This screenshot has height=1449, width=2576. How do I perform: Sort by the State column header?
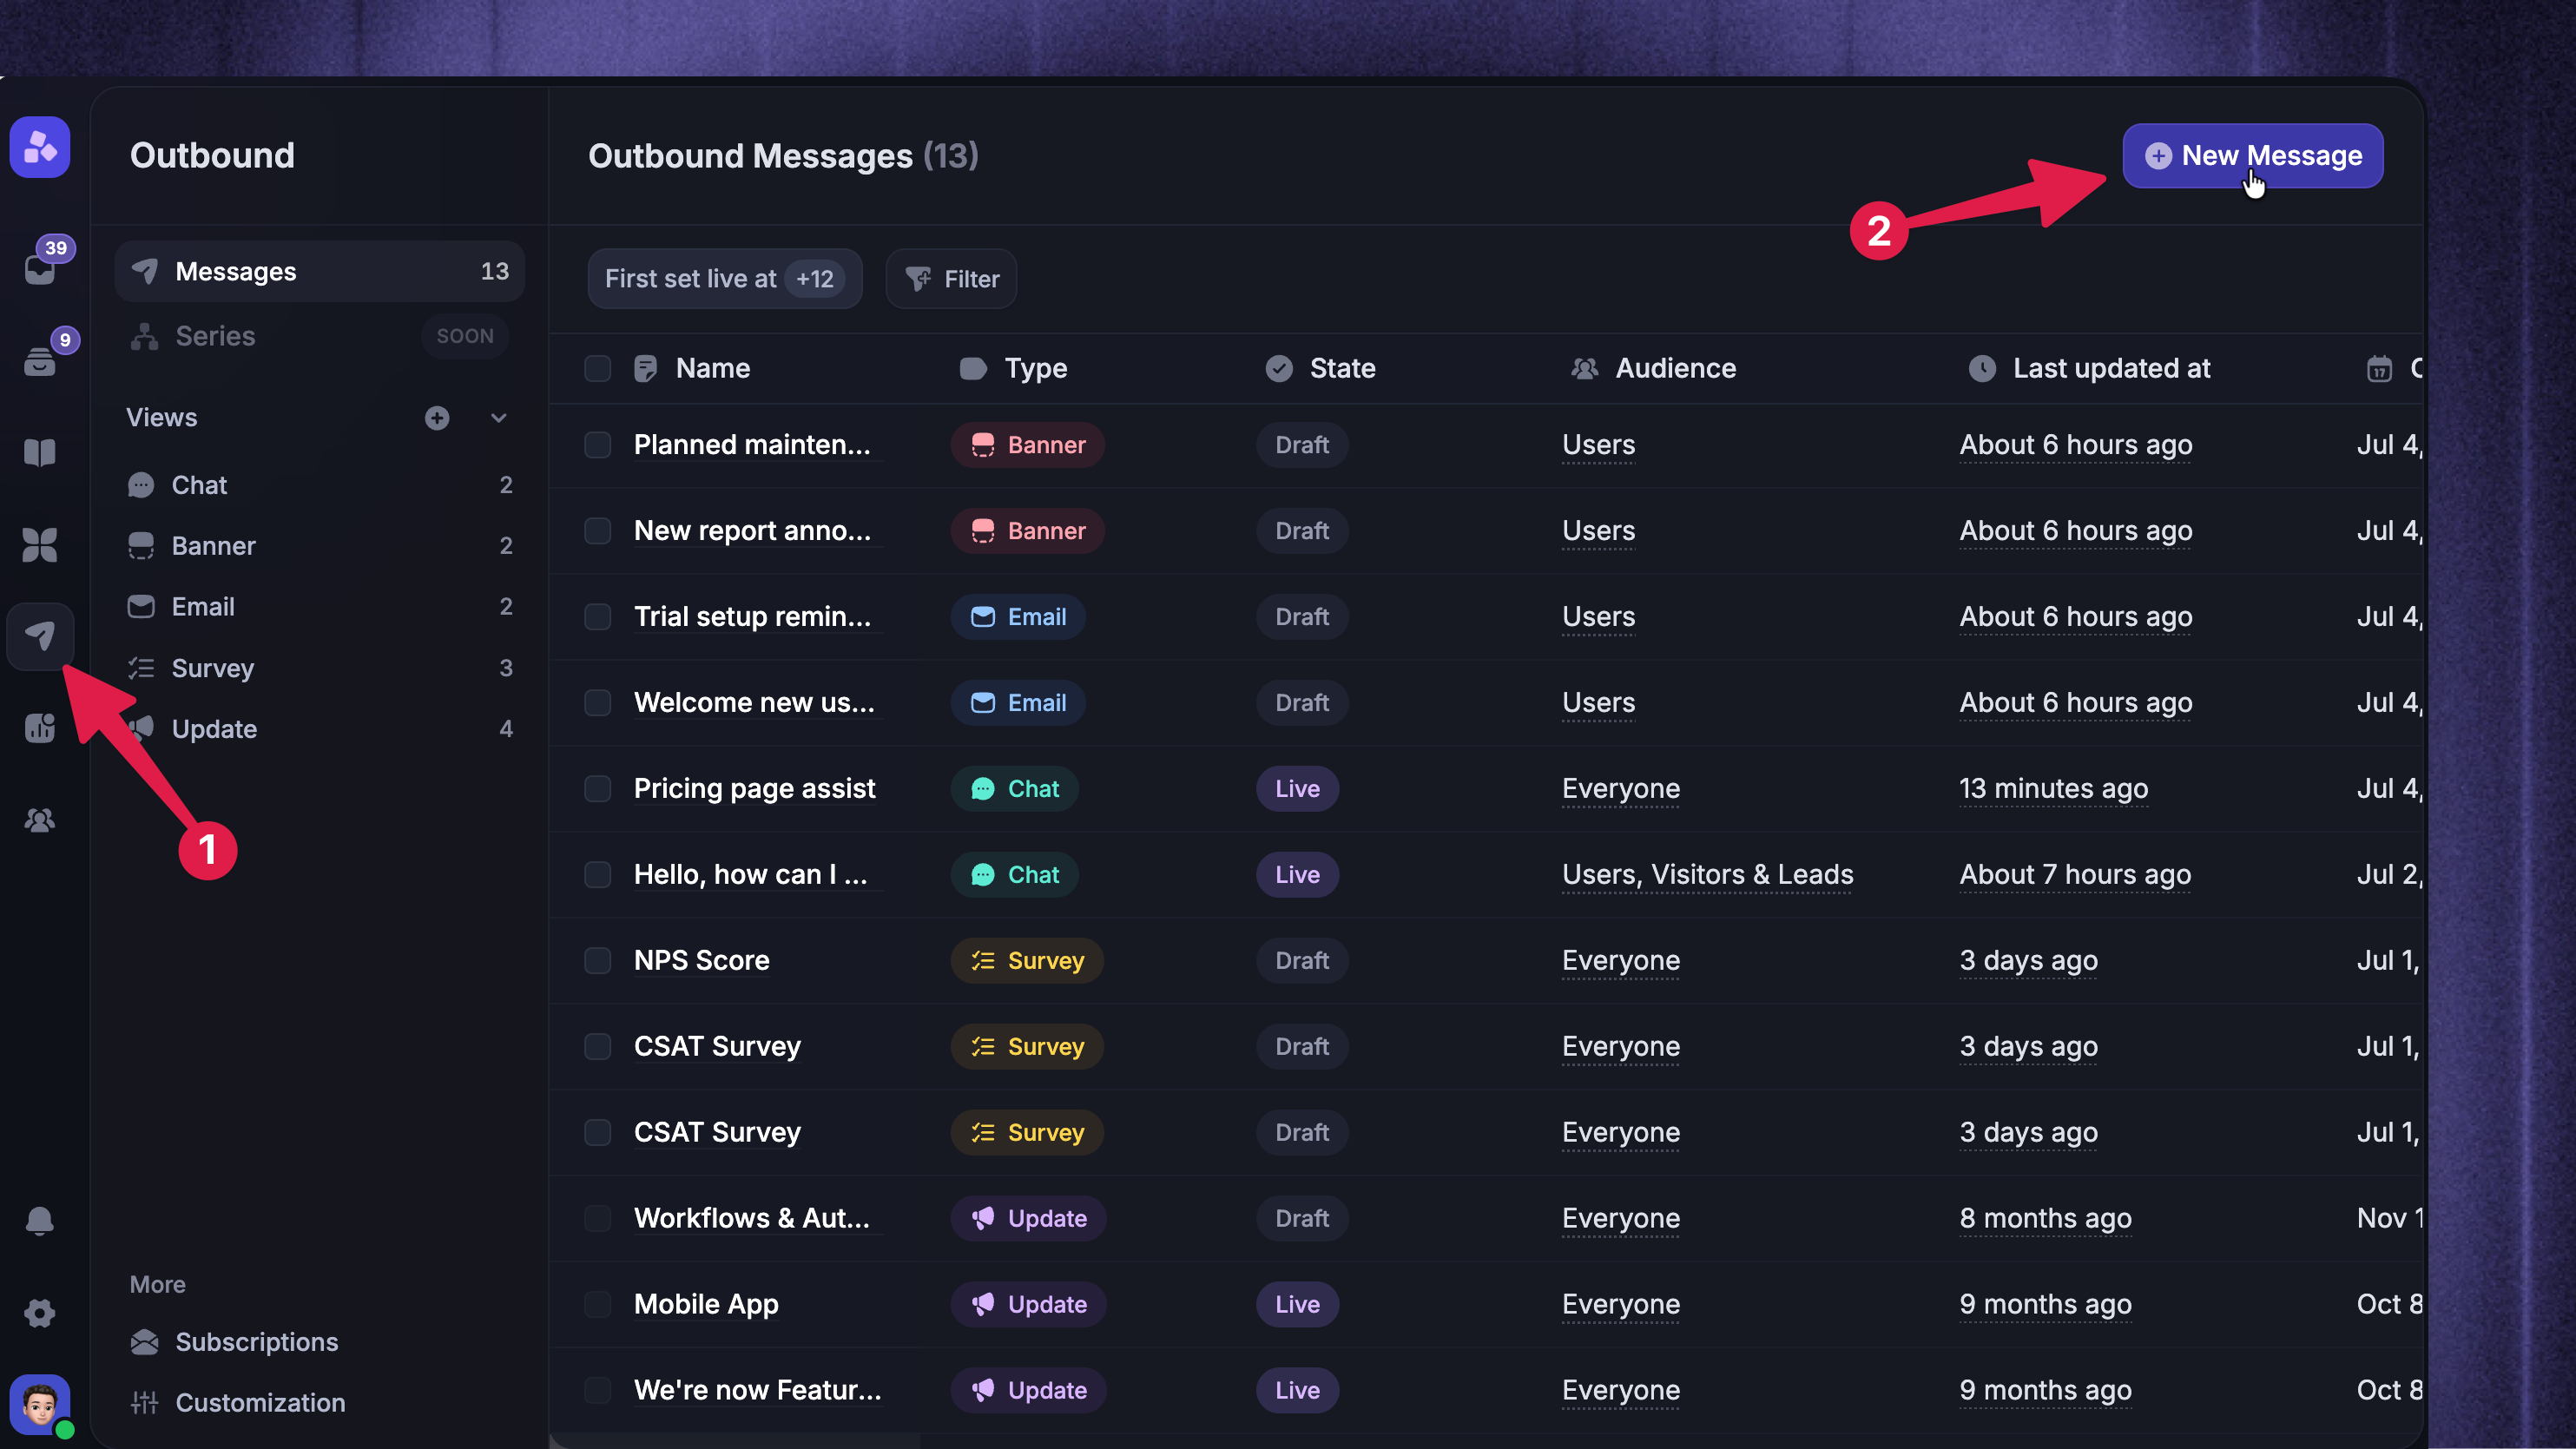[x=1321, y=369]
